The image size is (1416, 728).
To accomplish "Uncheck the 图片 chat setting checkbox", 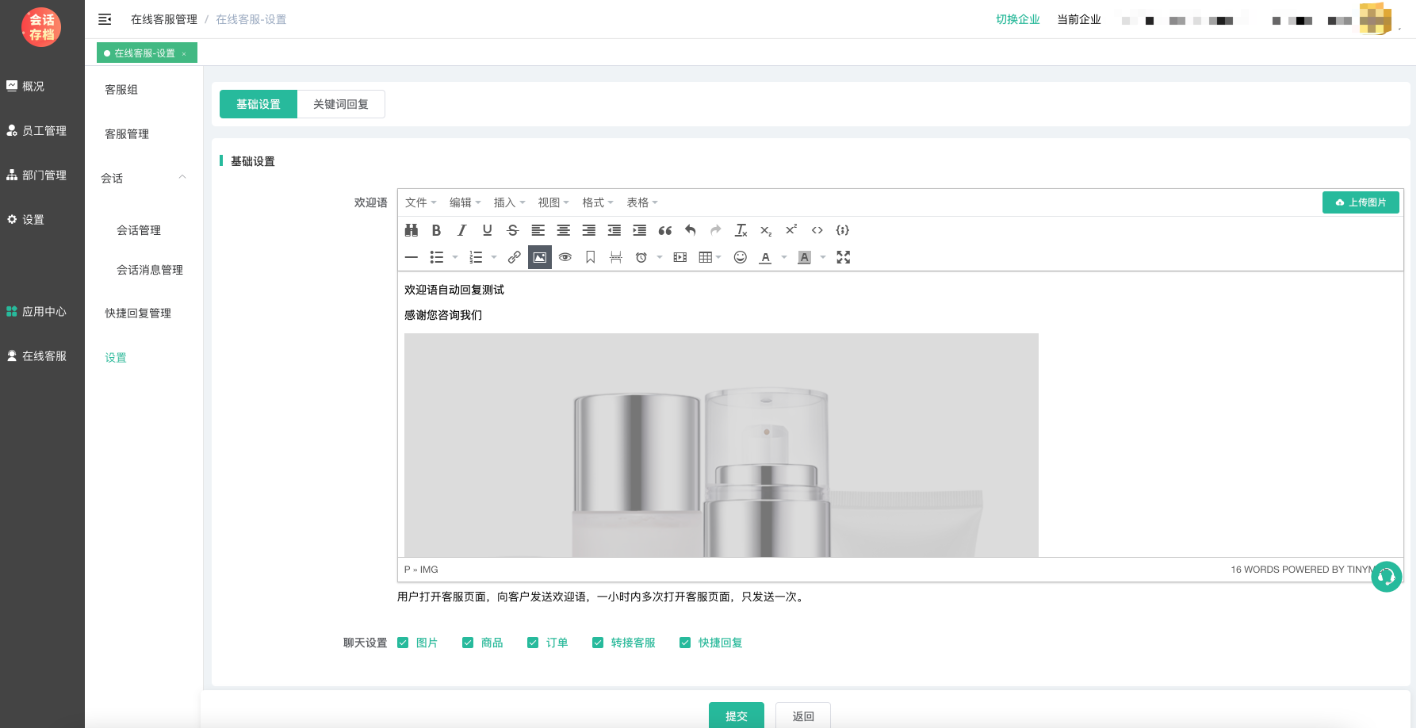I will coord(403,643).
